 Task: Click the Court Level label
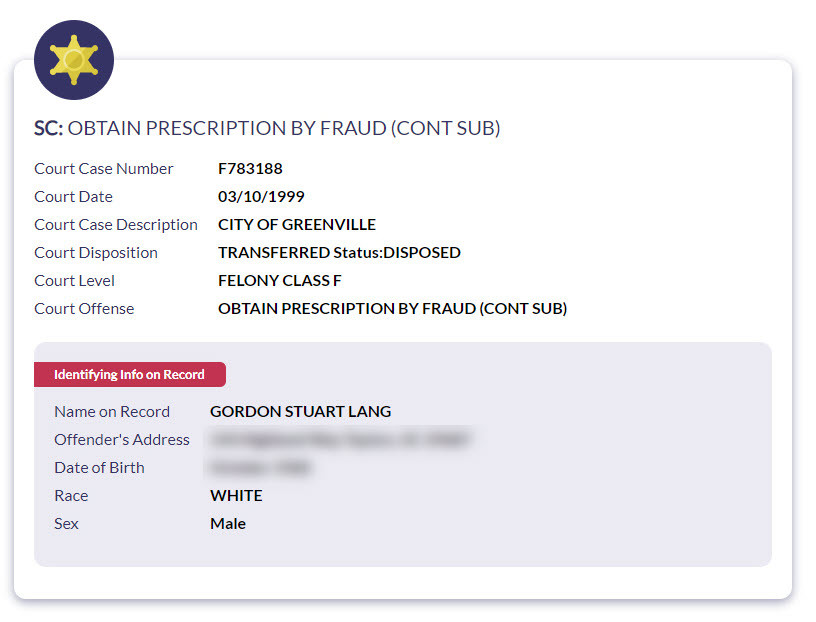75,281
